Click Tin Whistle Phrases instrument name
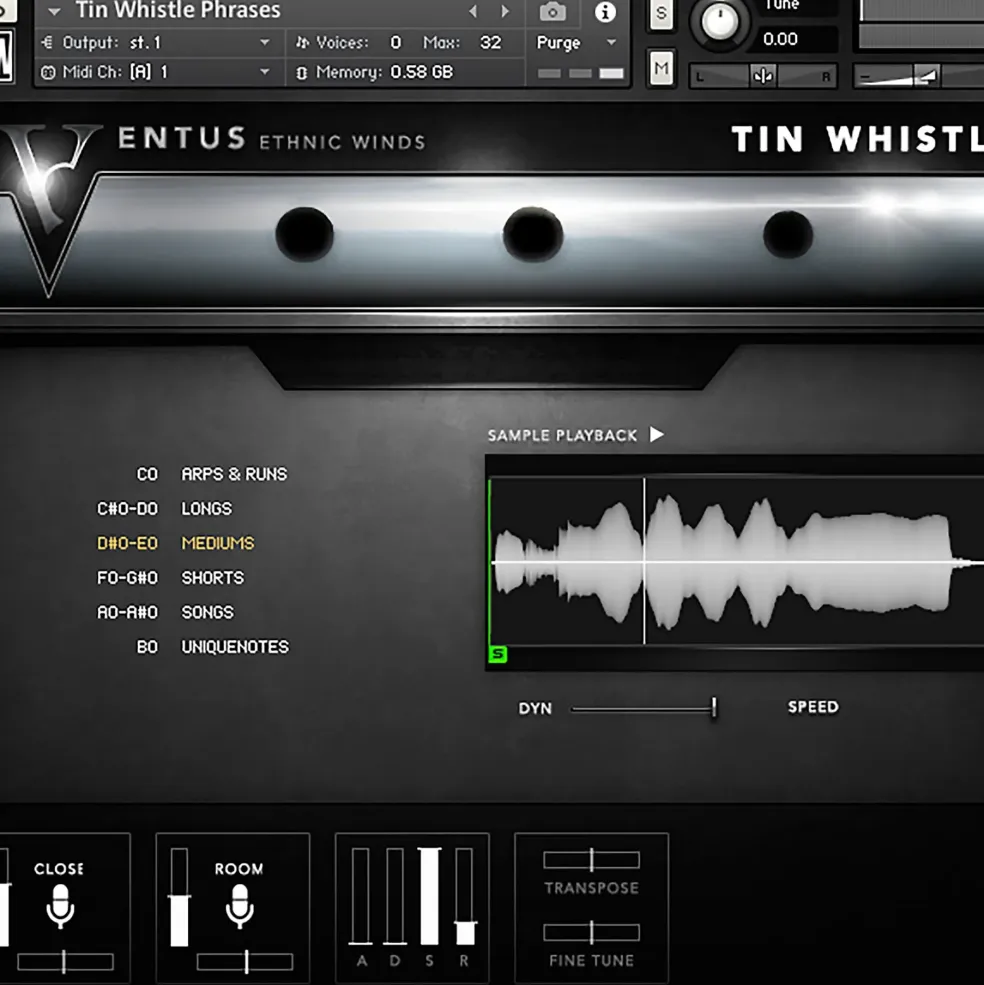 coord(178,10)
